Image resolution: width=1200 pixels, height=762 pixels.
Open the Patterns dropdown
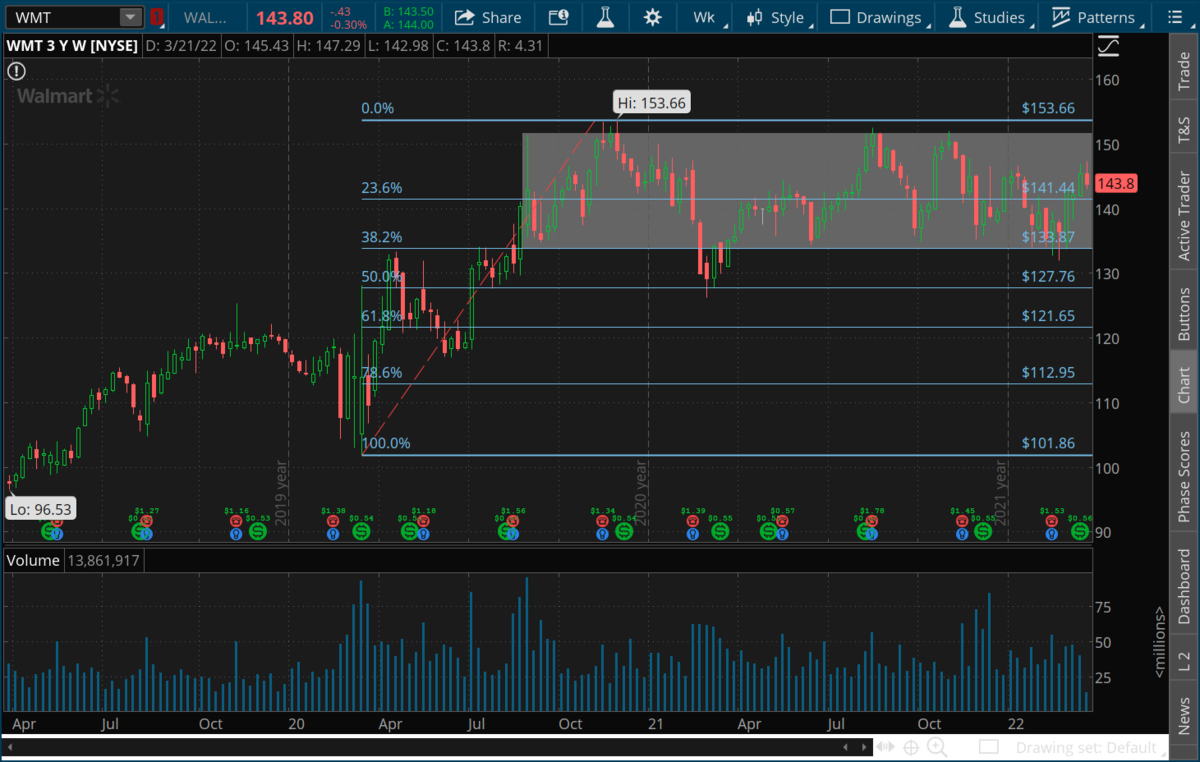click(1096, 17)
